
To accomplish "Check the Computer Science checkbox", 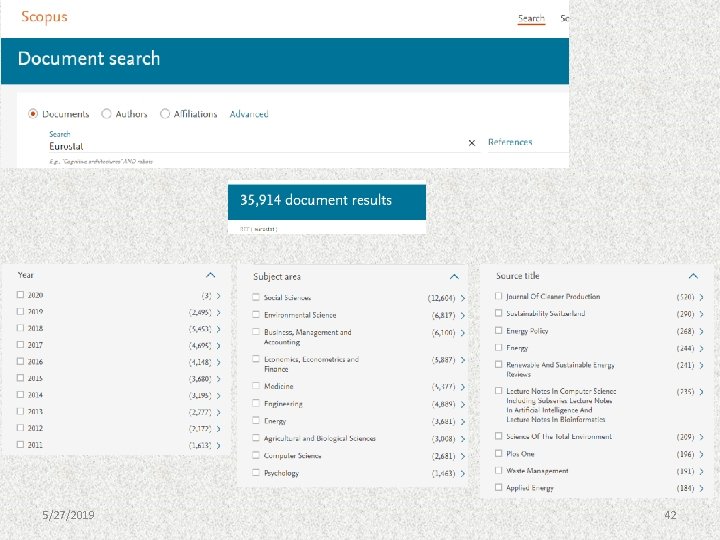I will 256,455.
